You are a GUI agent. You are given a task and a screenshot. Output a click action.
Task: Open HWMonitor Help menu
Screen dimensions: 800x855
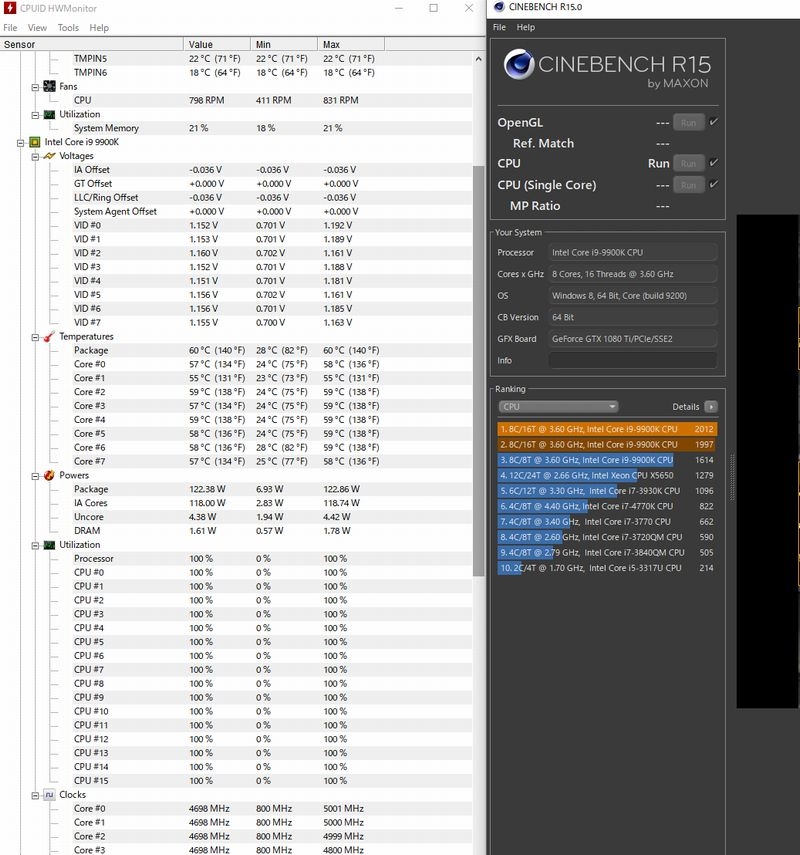[99, 27]
